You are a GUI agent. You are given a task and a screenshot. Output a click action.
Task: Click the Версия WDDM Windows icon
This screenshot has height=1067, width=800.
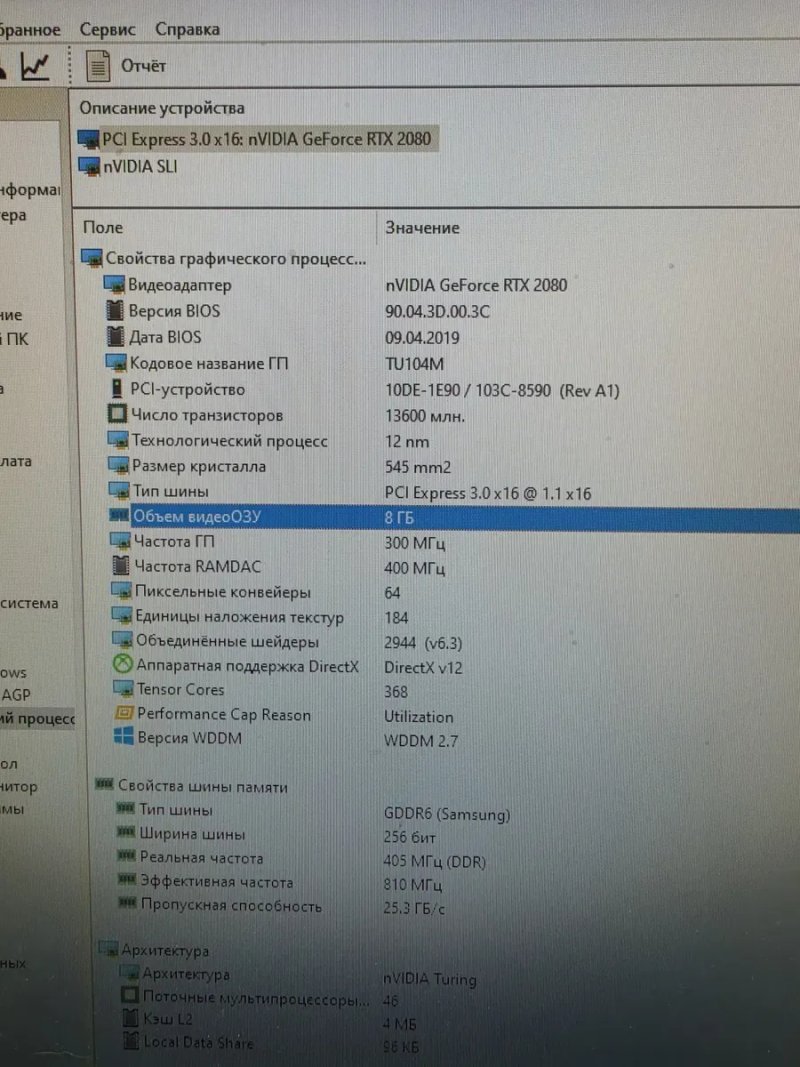pos(124,737)
